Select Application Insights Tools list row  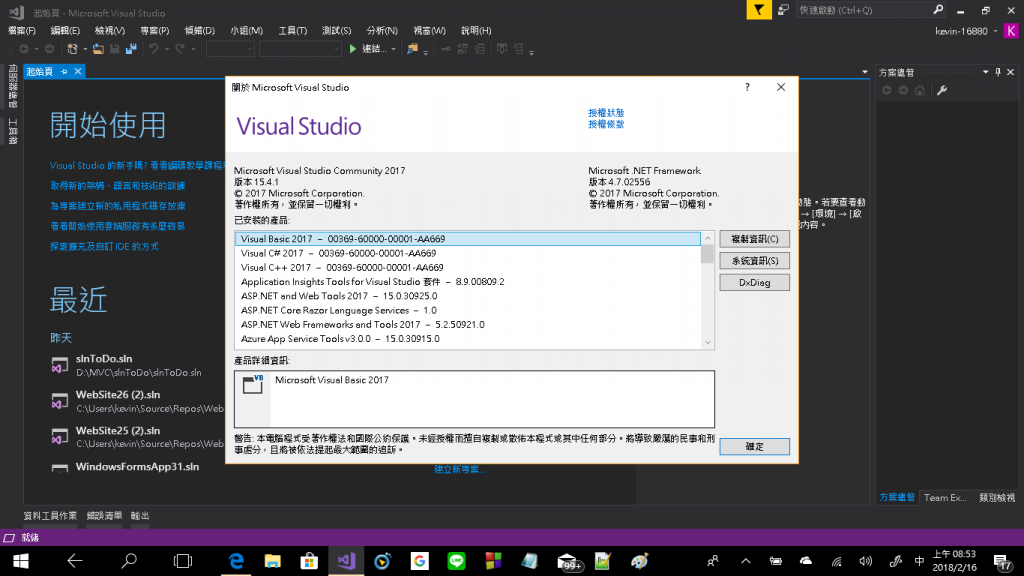[468, 282]
